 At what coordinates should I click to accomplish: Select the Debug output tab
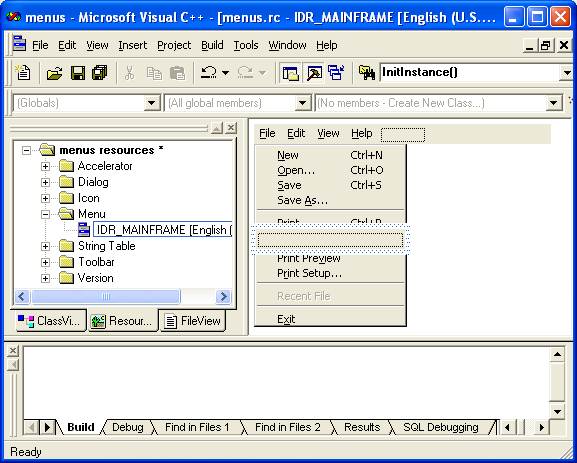coord(128,427)
